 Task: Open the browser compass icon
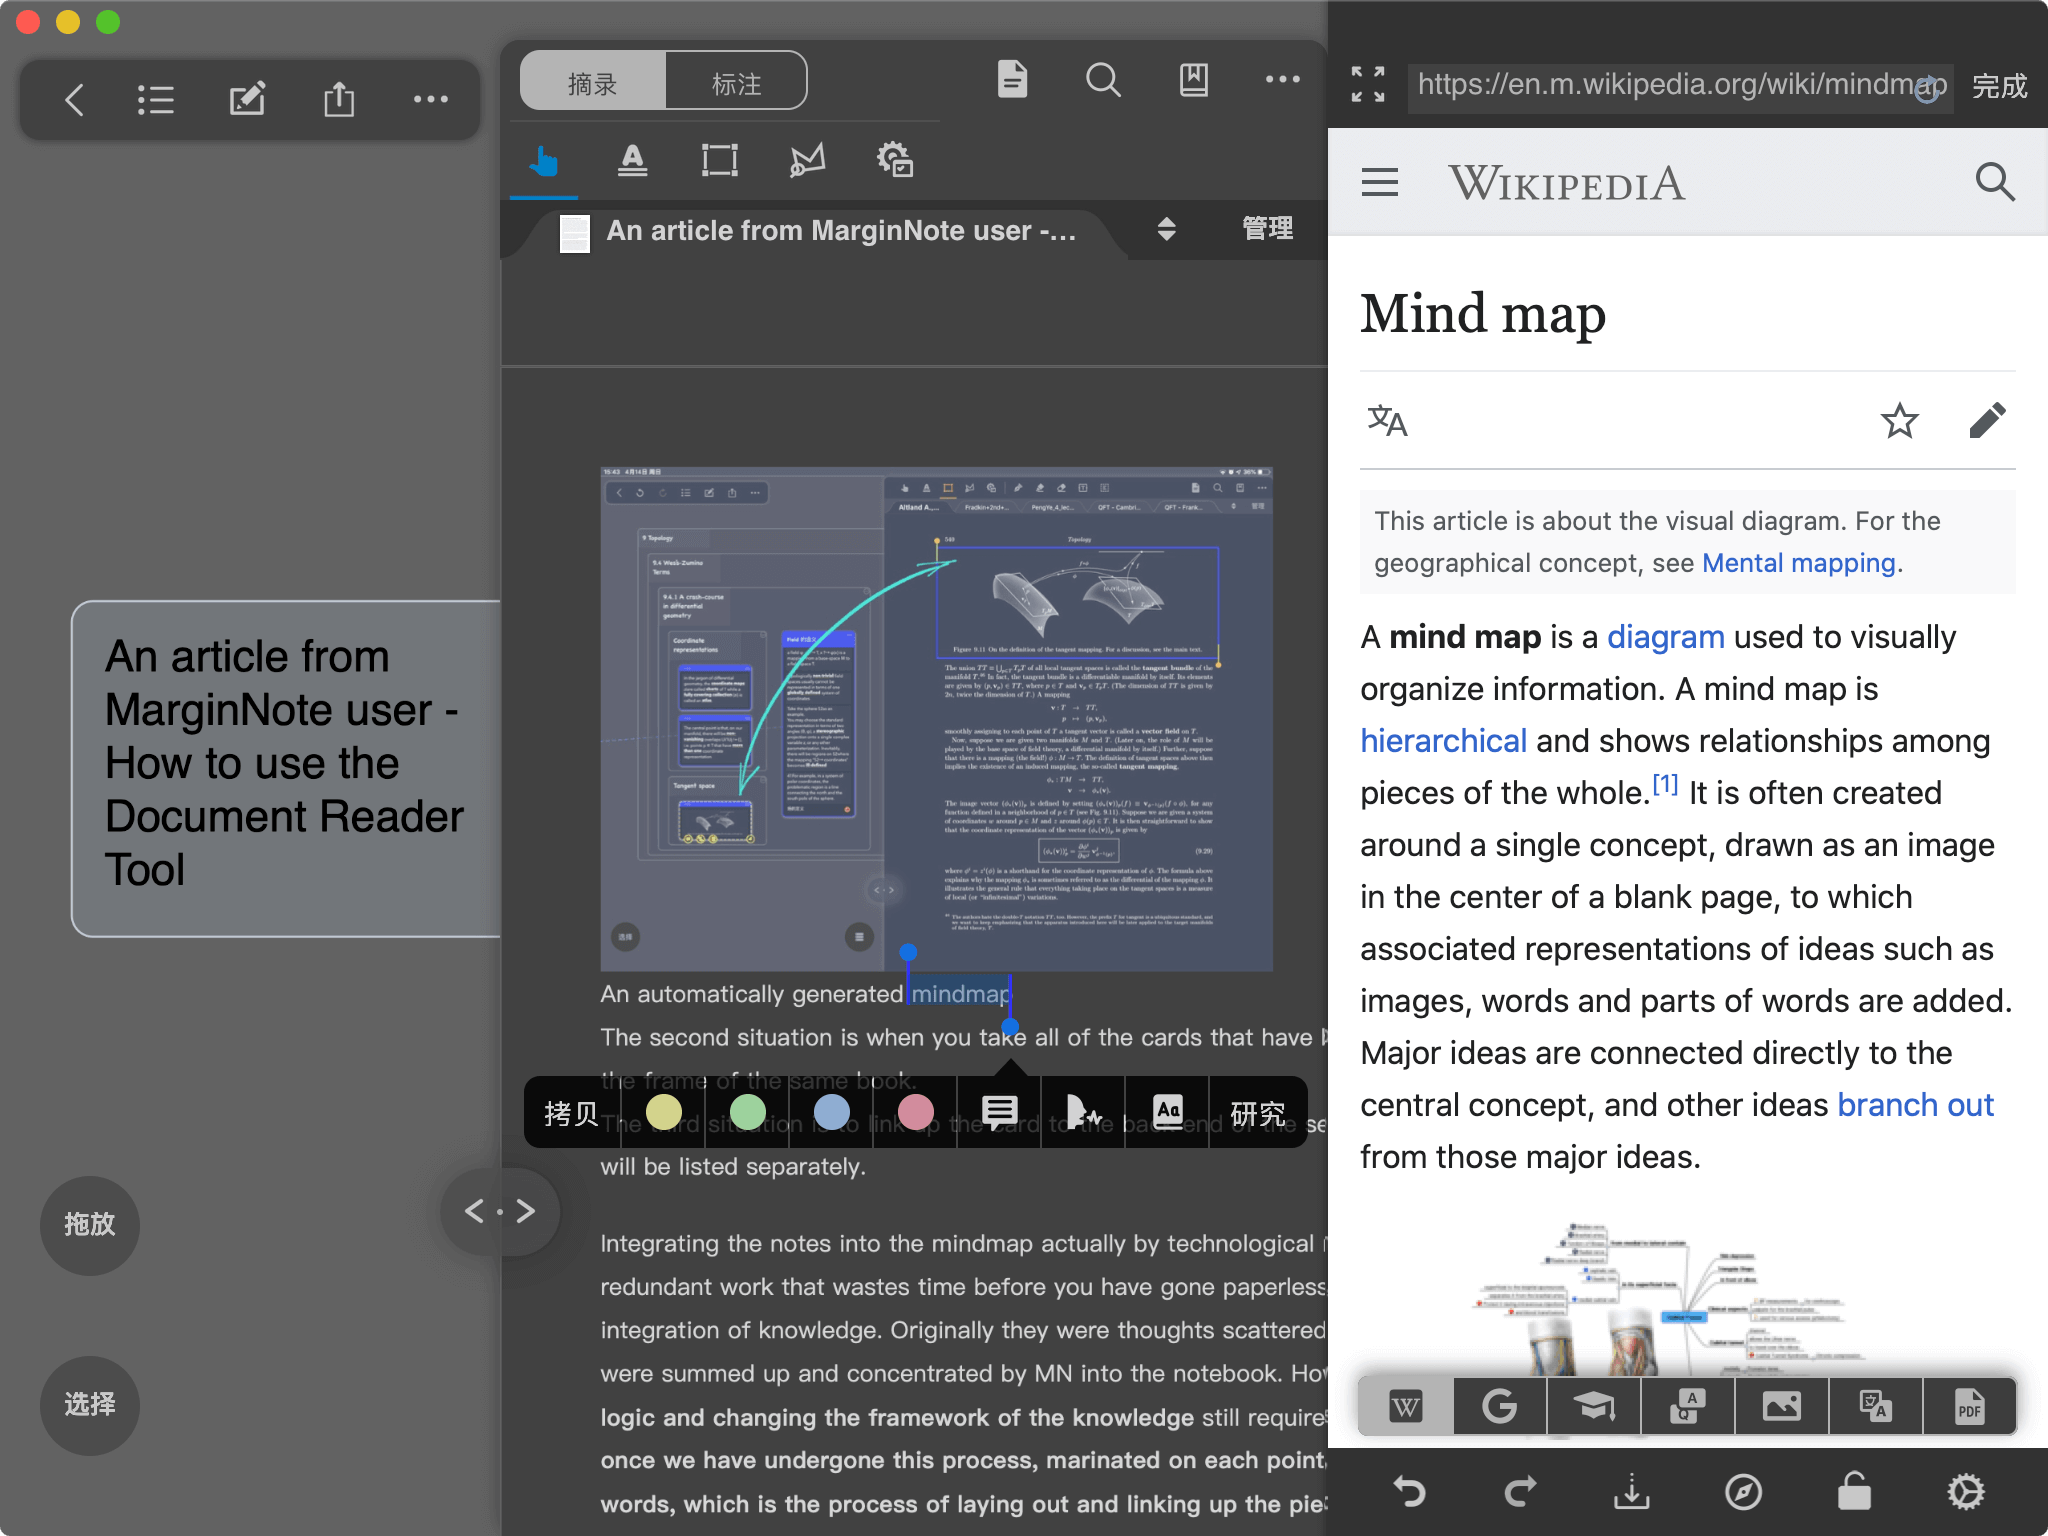pyautogui.click(x=1743, y=1492)
